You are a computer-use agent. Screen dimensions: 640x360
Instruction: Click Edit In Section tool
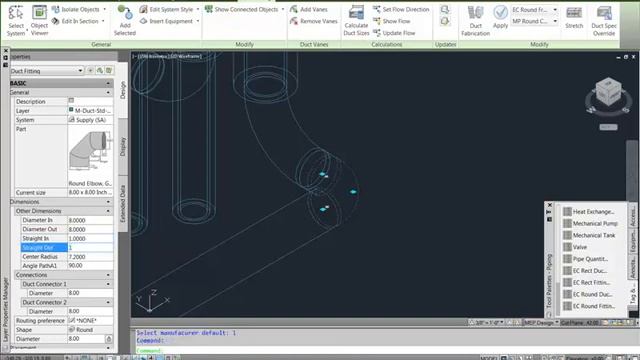click(78, 21)
